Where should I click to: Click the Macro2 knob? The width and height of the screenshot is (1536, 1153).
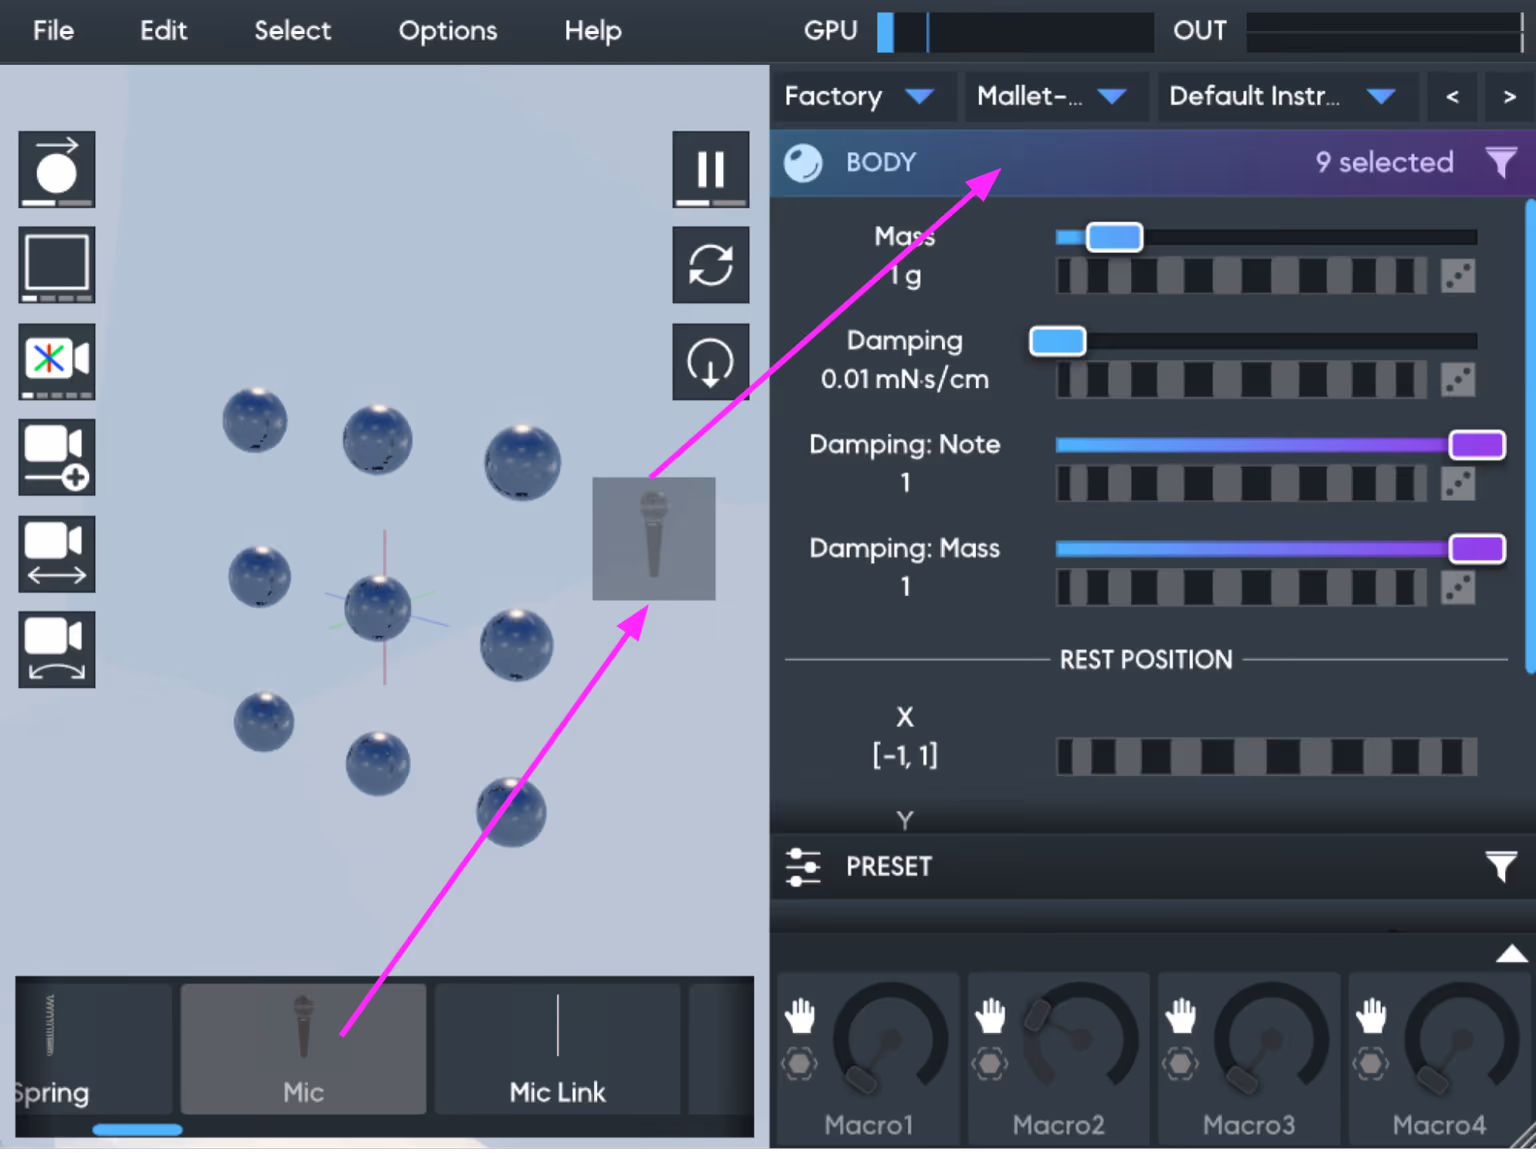(1080, 1040)
